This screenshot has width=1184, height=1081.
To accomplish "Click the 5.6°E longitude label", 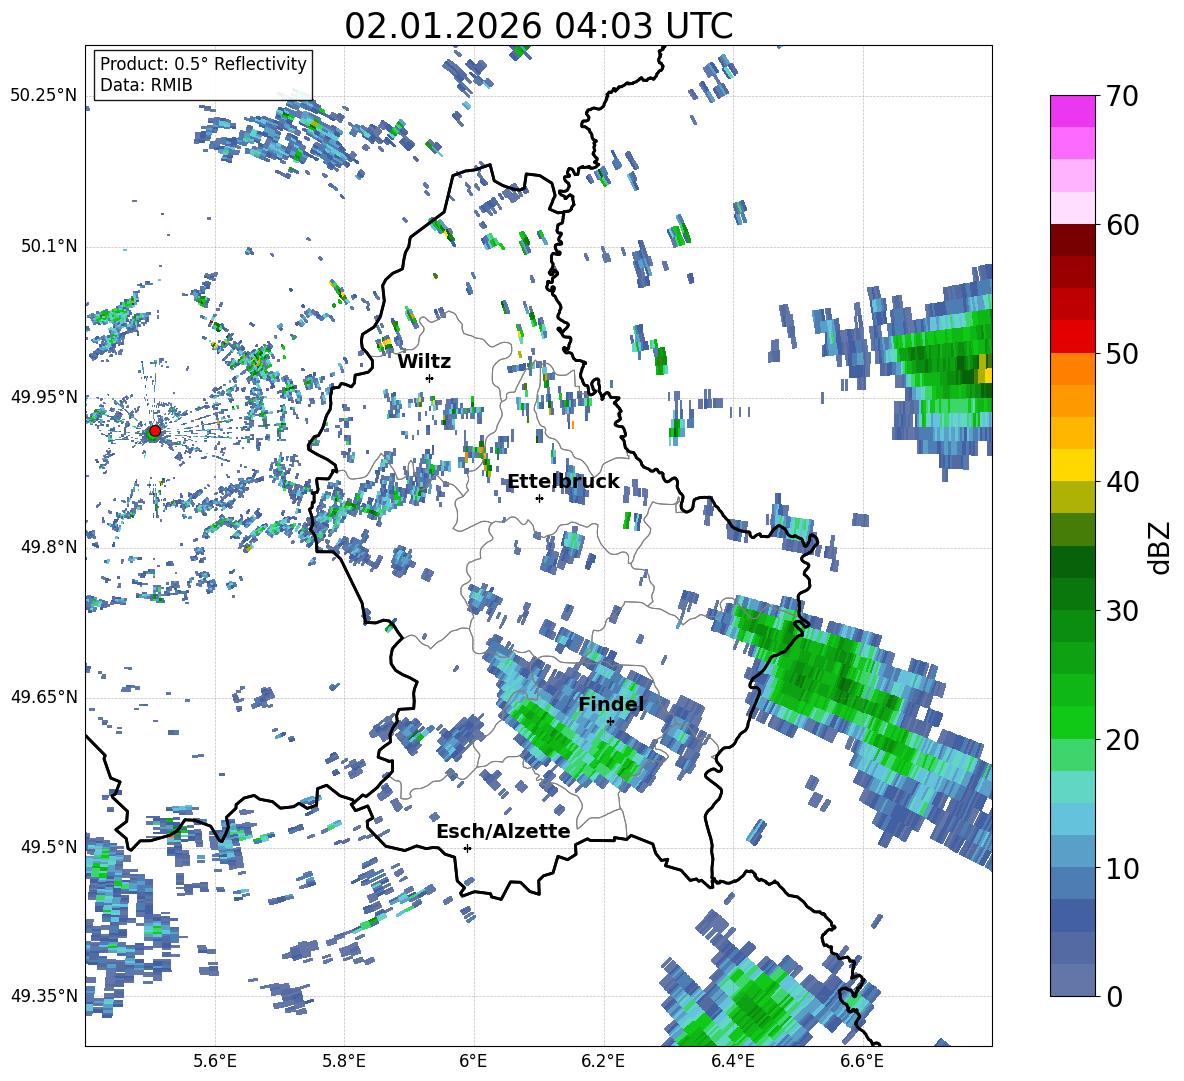I will tap(215, 1062).
